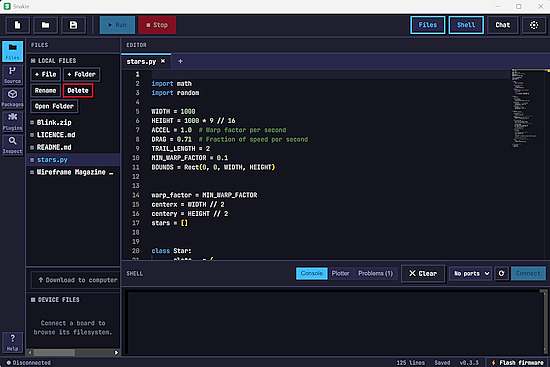Toggle the Shell panel button

tap(466, 25)
